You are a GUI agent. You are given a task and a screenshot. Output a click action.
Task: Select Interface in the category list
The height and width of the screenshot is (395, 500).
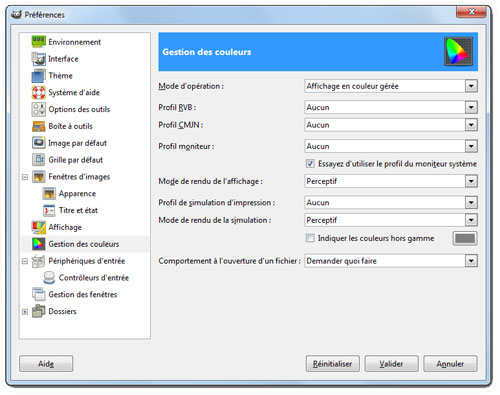point(63,59)
